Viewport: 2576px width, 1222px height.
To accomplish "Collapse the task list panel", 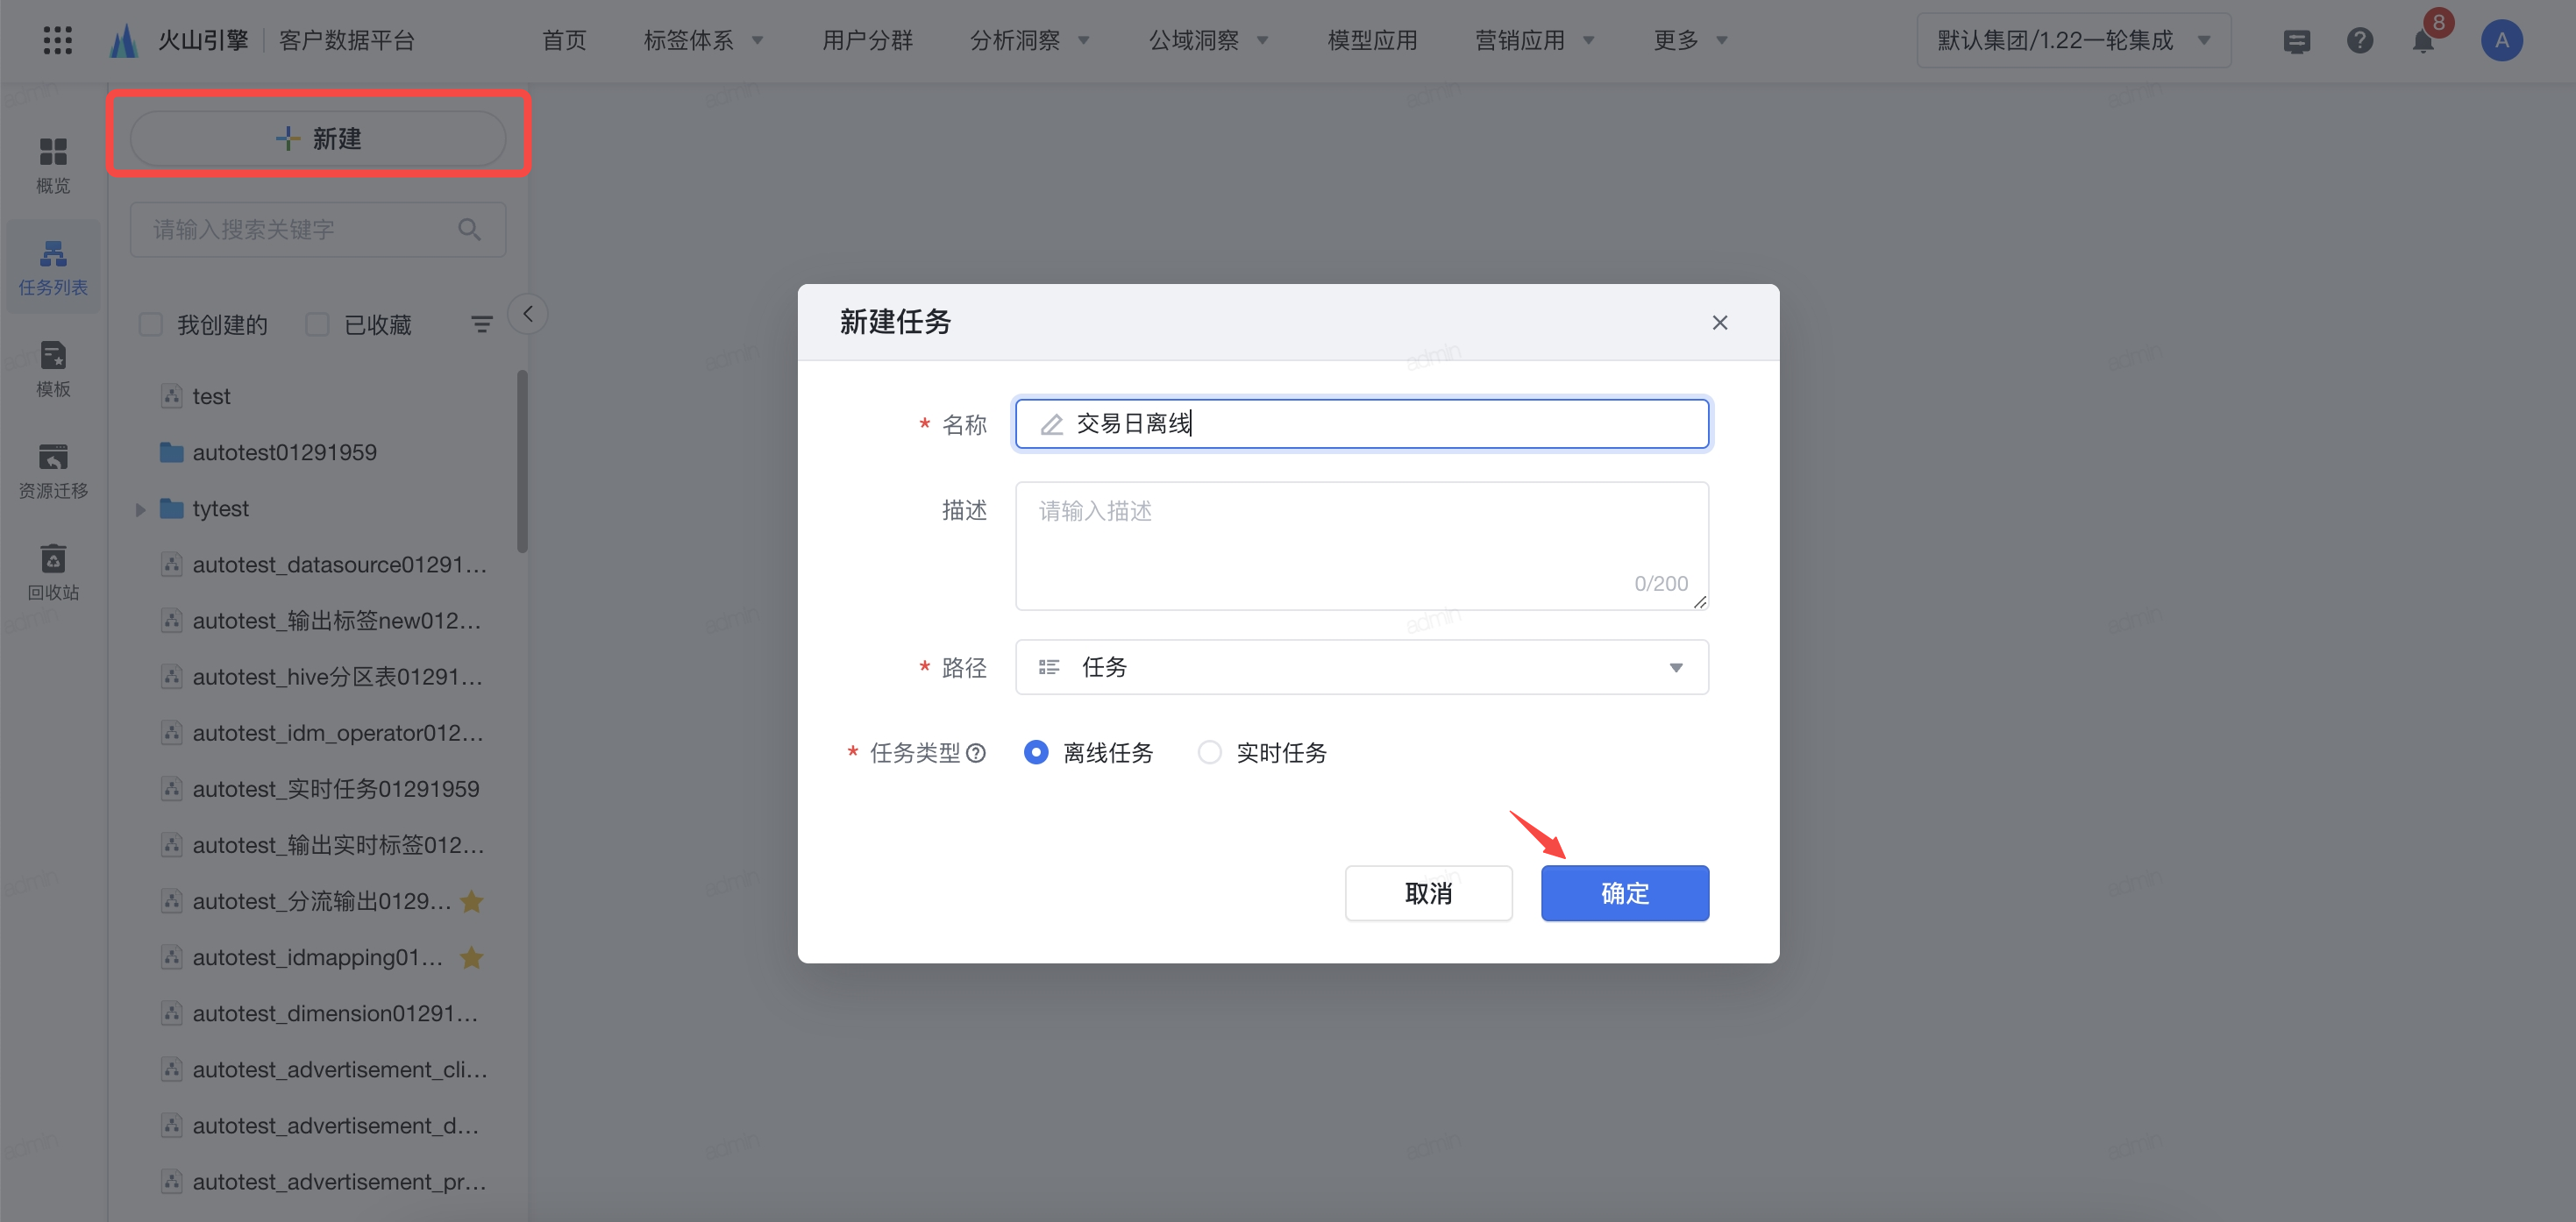I will coord(528,314).
